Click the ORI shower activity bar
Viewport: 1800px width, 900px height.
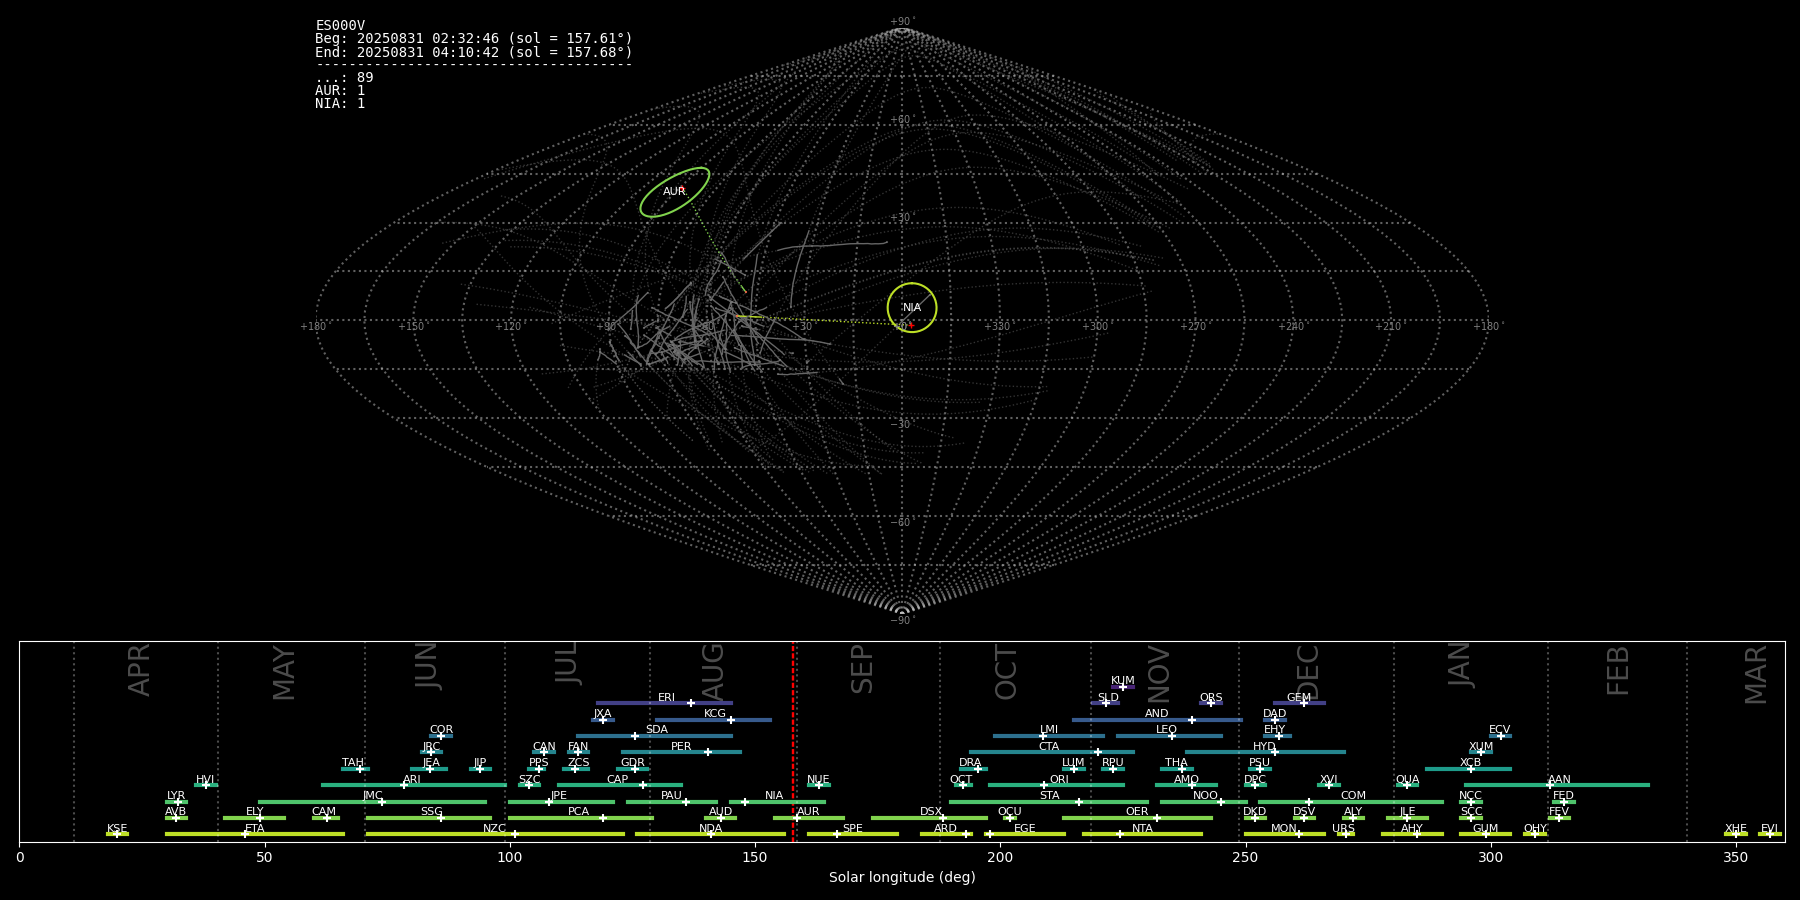[x=1056, y=785]
